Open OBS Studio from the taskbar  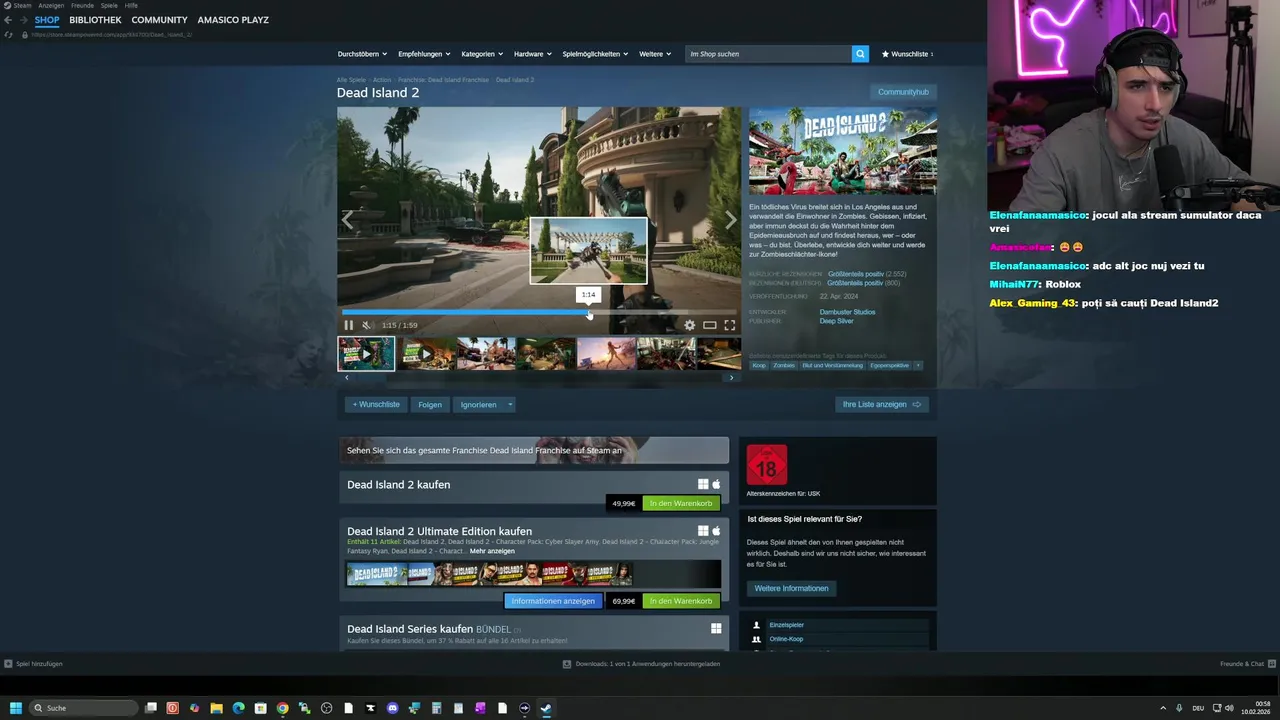(x=327, y=708)
